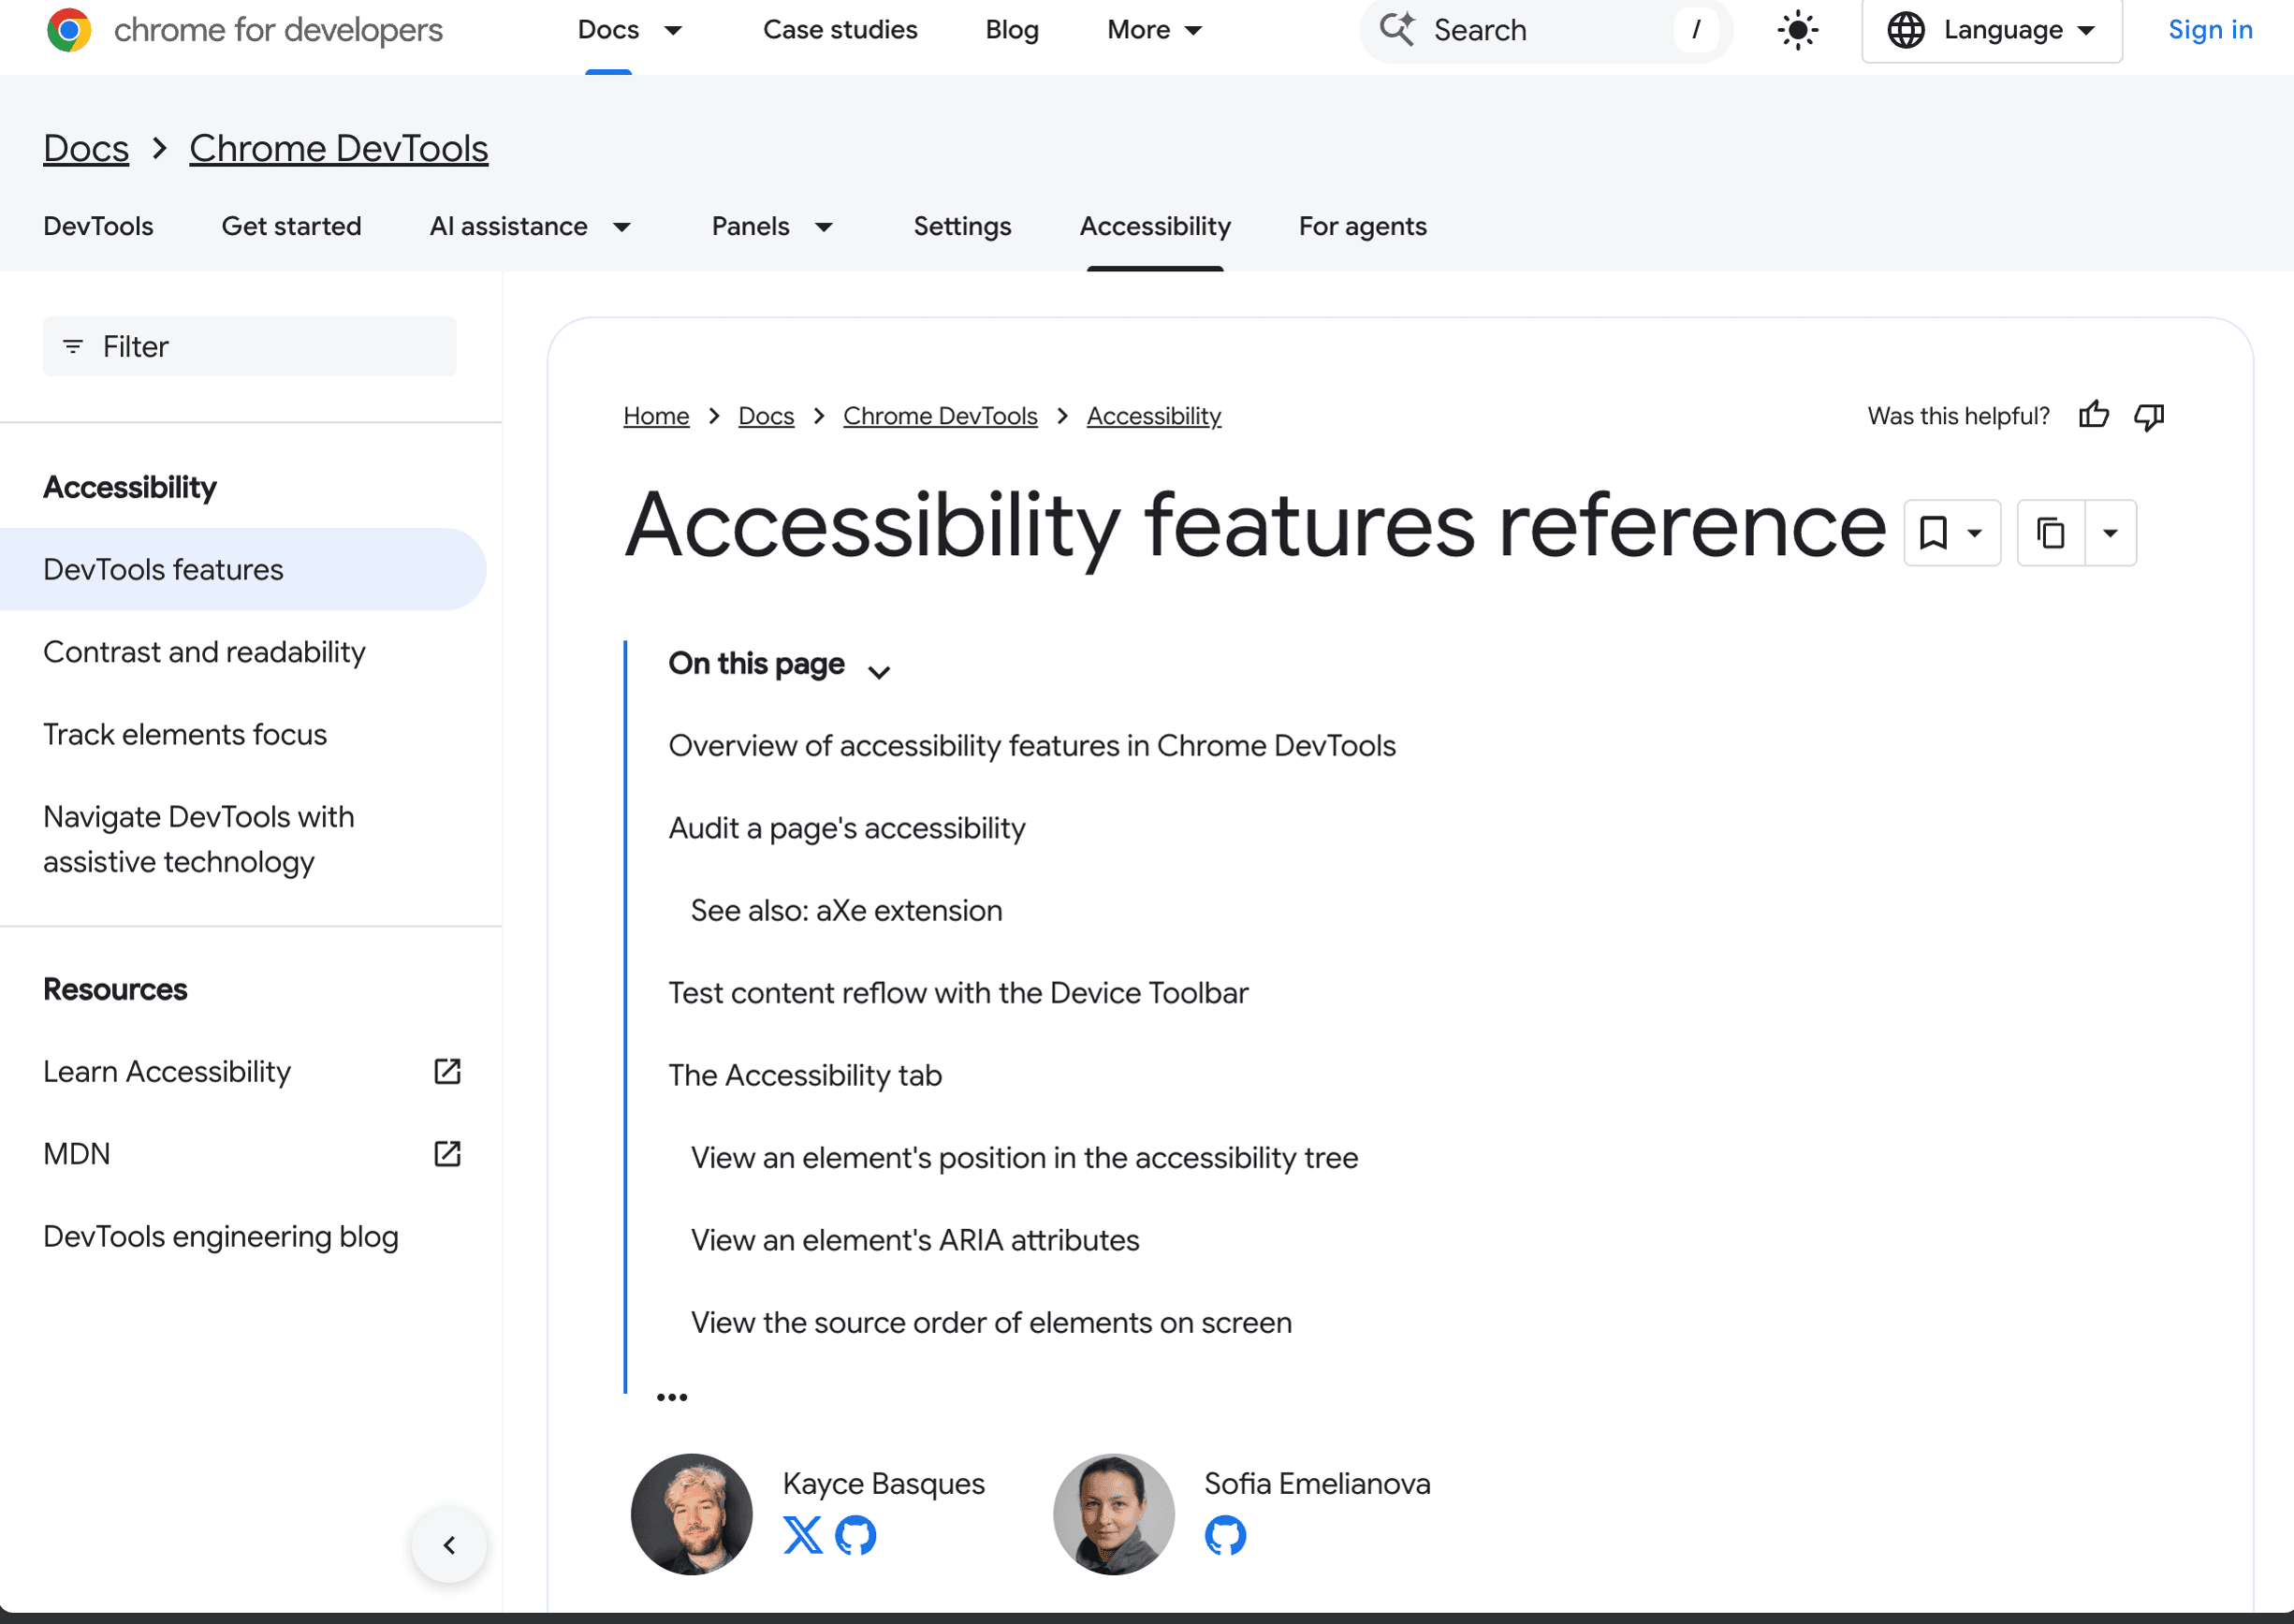Open the Learn Accessibility resource link
Viewport: 2294px width, 1624px height.
tap(167, 1072)
